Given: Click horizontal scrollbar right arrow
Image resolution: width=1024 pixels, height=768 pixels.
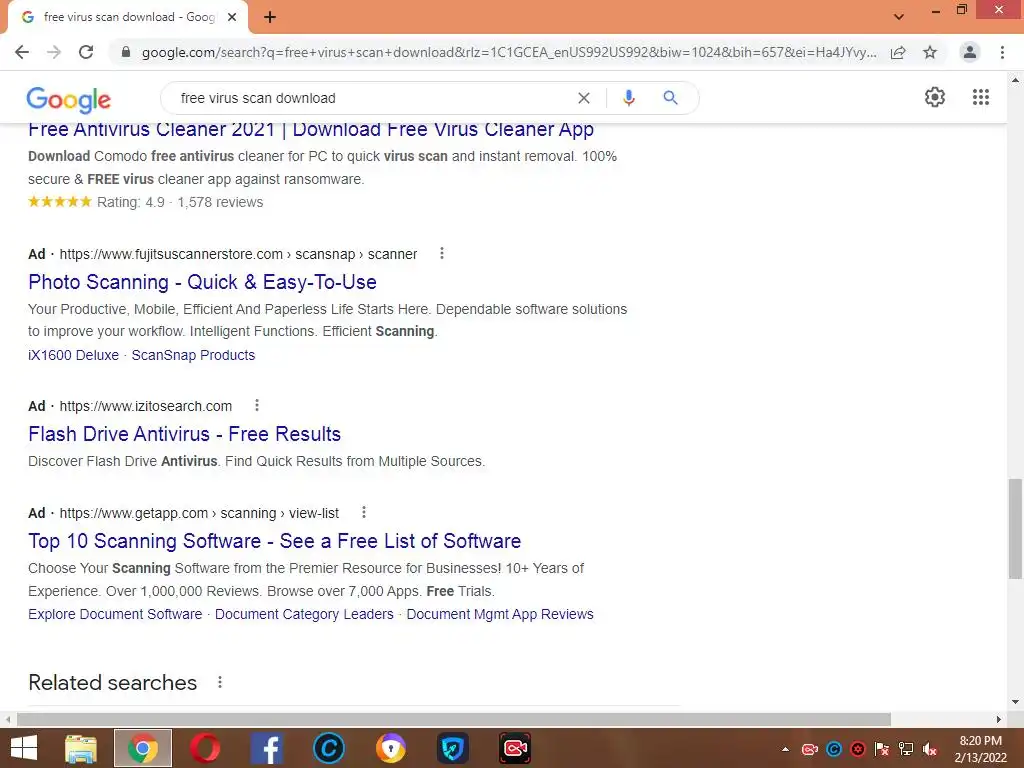Looking at the screenshot, I should 999,720.
